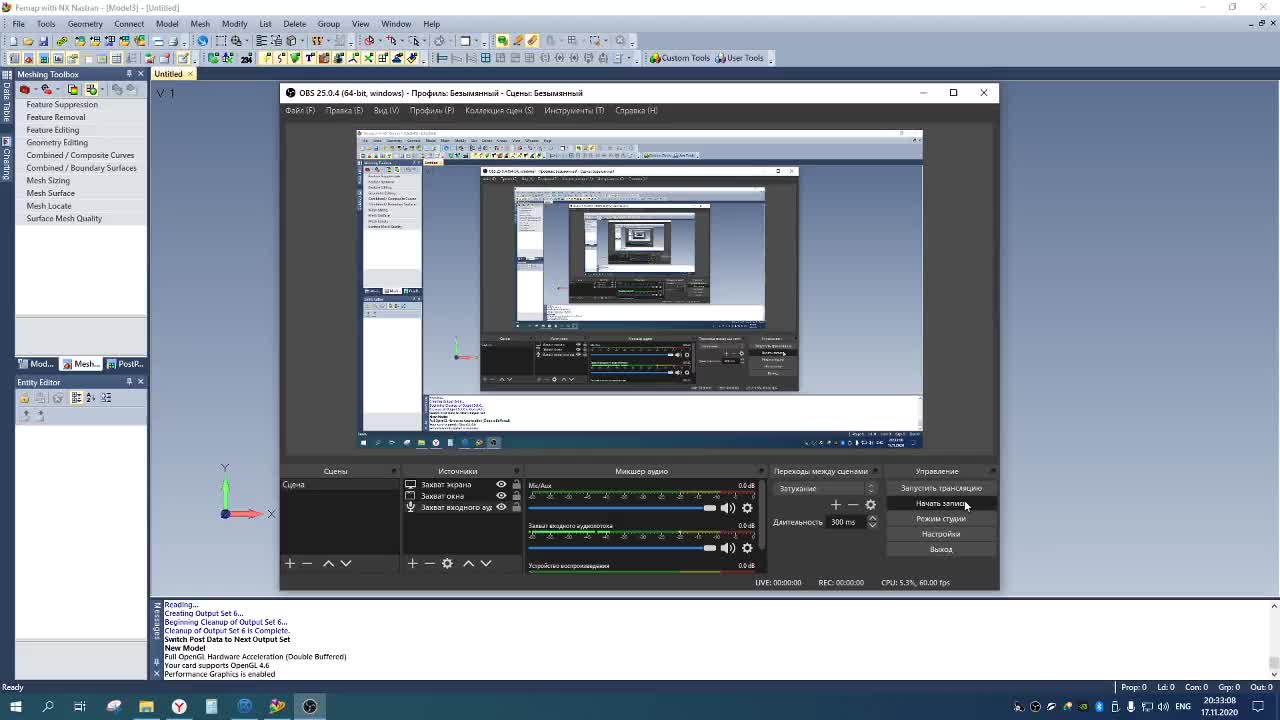This screenshot has height=720, width=1280.
Task: Mute Захват входного аудиопотока channel
Action: pos(728,548)
